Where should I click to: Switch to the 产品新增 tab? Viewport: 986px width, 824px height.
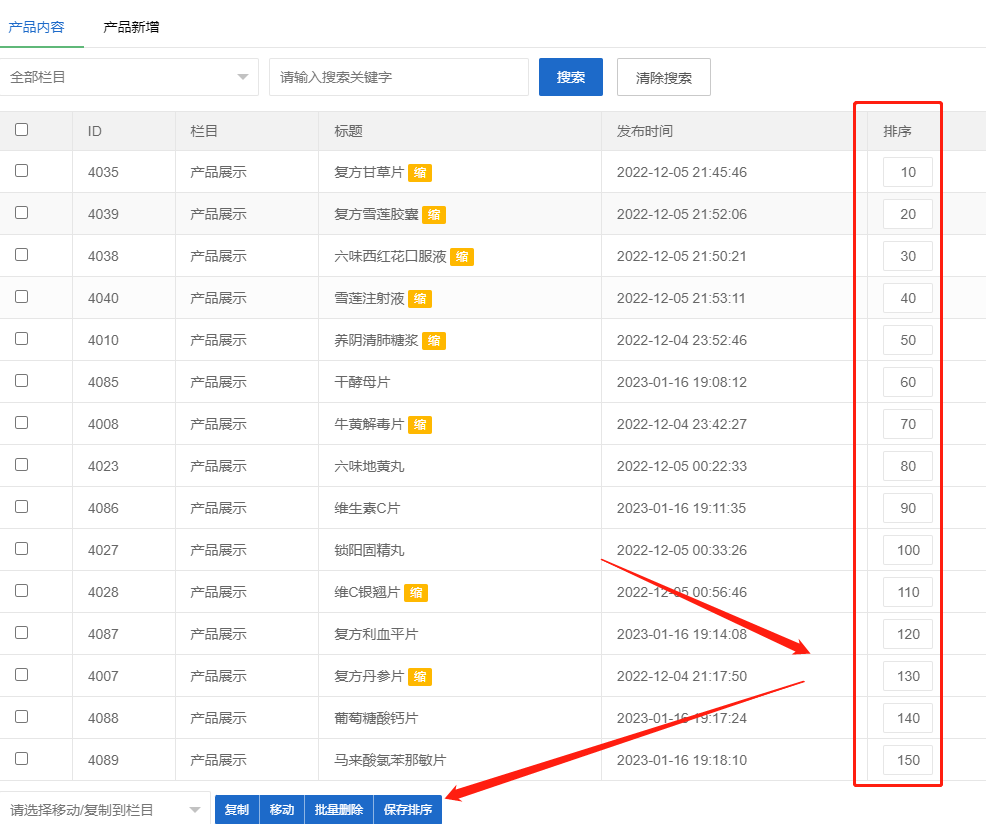[131, 27]
